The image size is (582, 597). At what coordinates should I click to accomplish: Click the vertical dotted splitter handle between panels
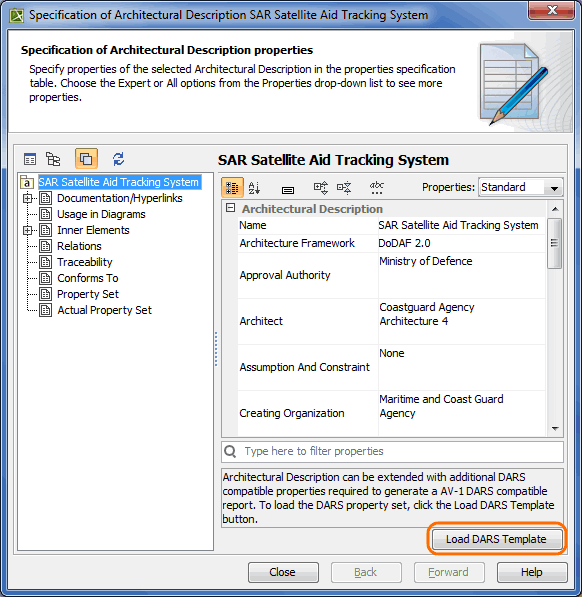[x=216, y=349]
